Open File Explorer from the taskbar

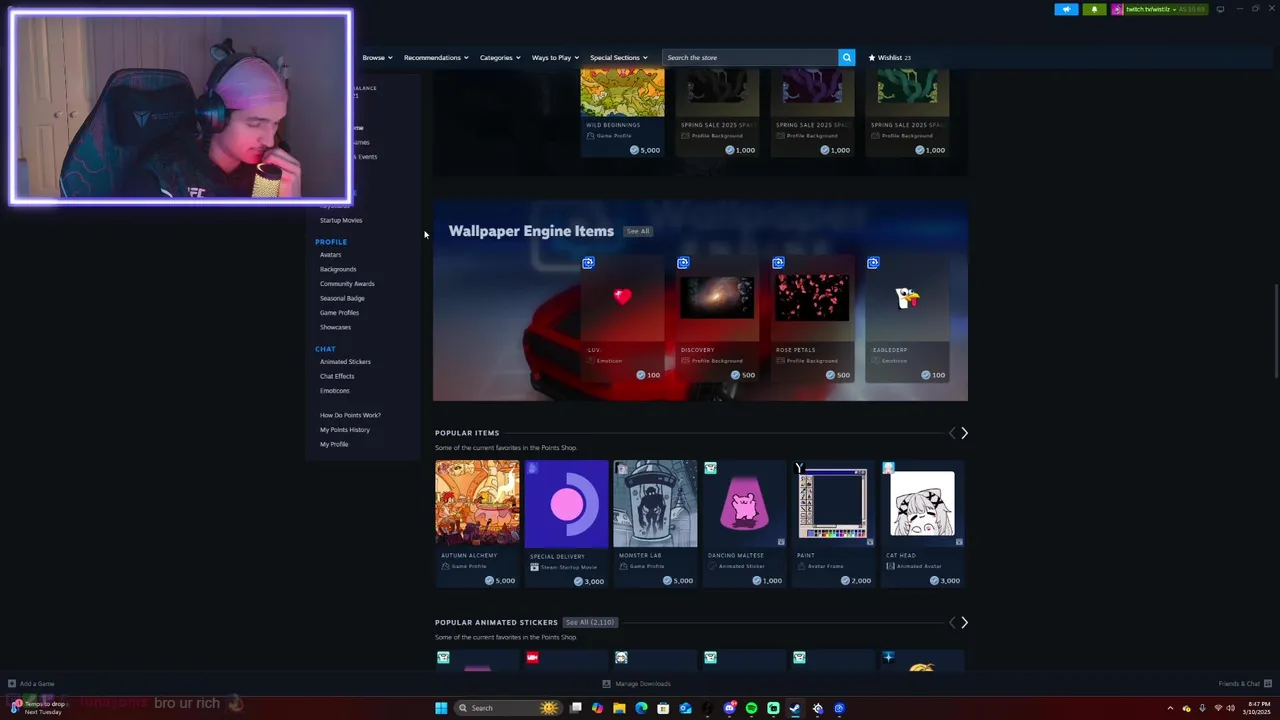click(x=619, y=708)
